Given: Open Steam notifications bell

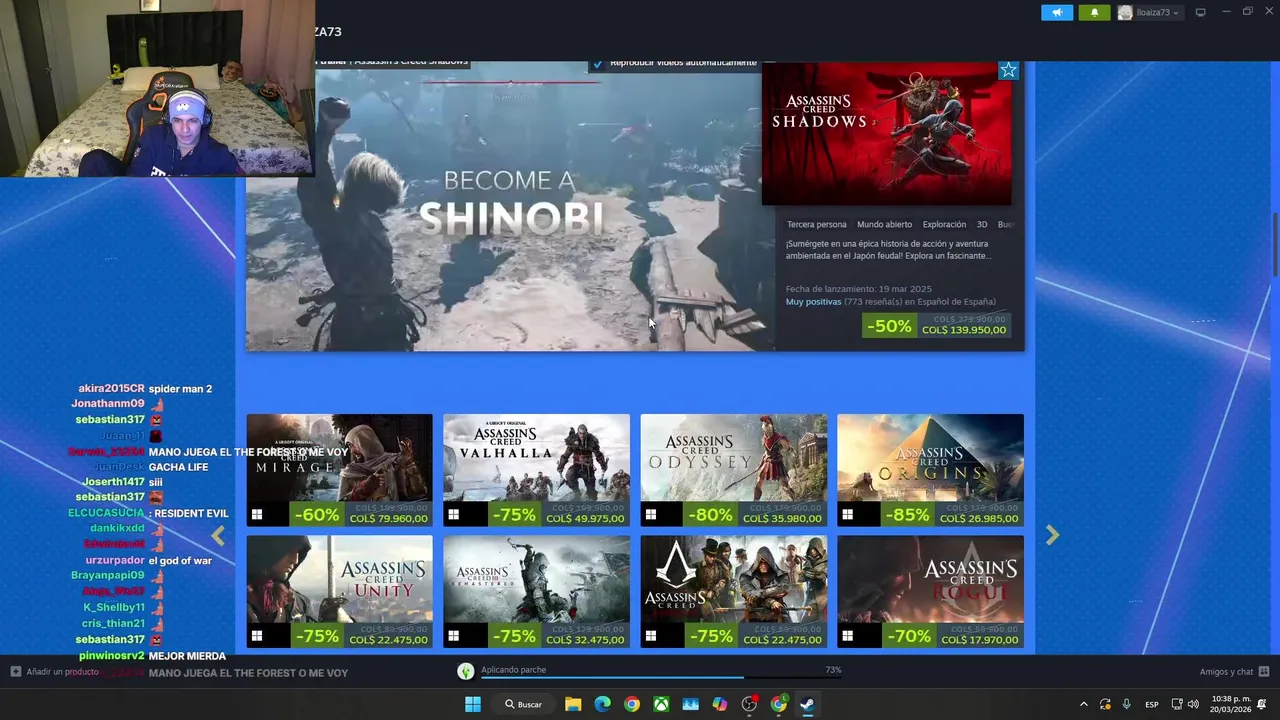Looking at the screenshot, I should tap(1094, 13).
